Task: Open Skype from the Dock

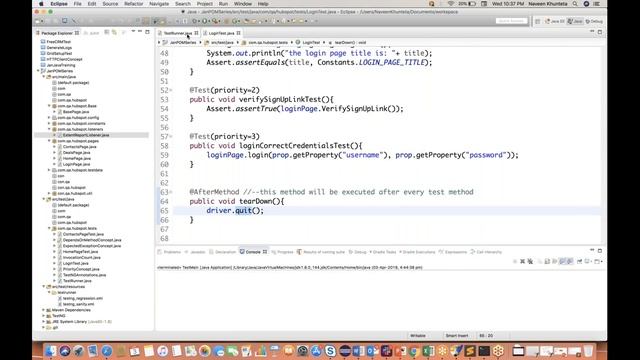Action: click(x=330, y=351)
